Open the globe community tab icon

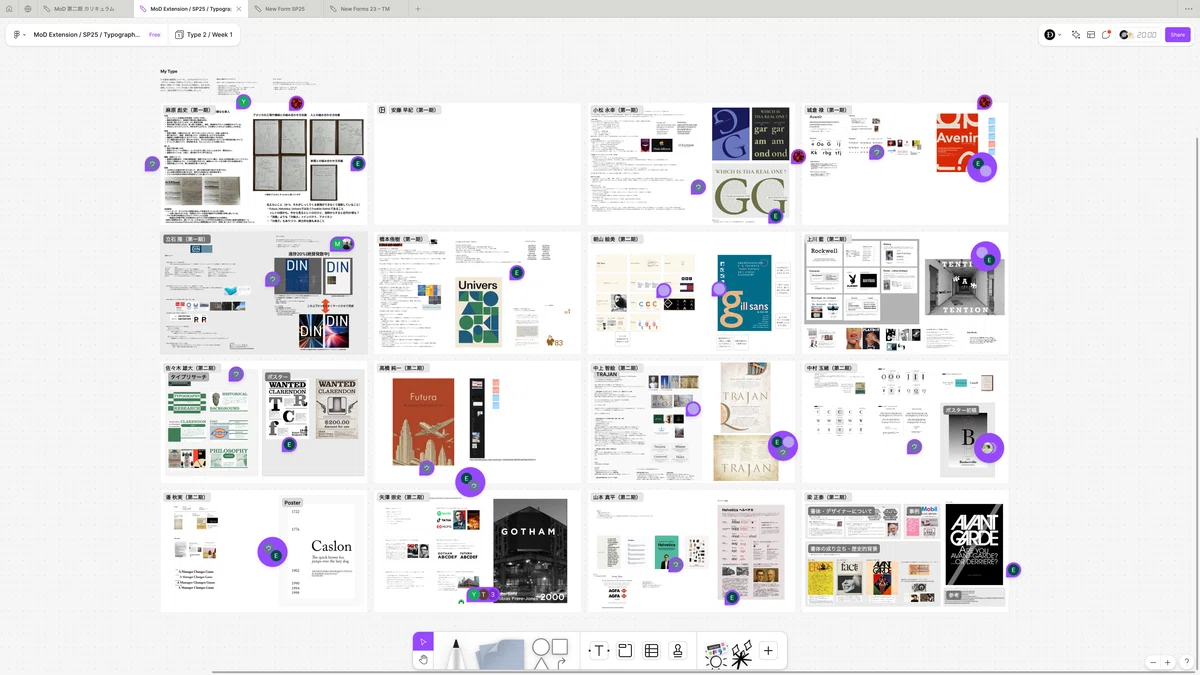[28, 8]
